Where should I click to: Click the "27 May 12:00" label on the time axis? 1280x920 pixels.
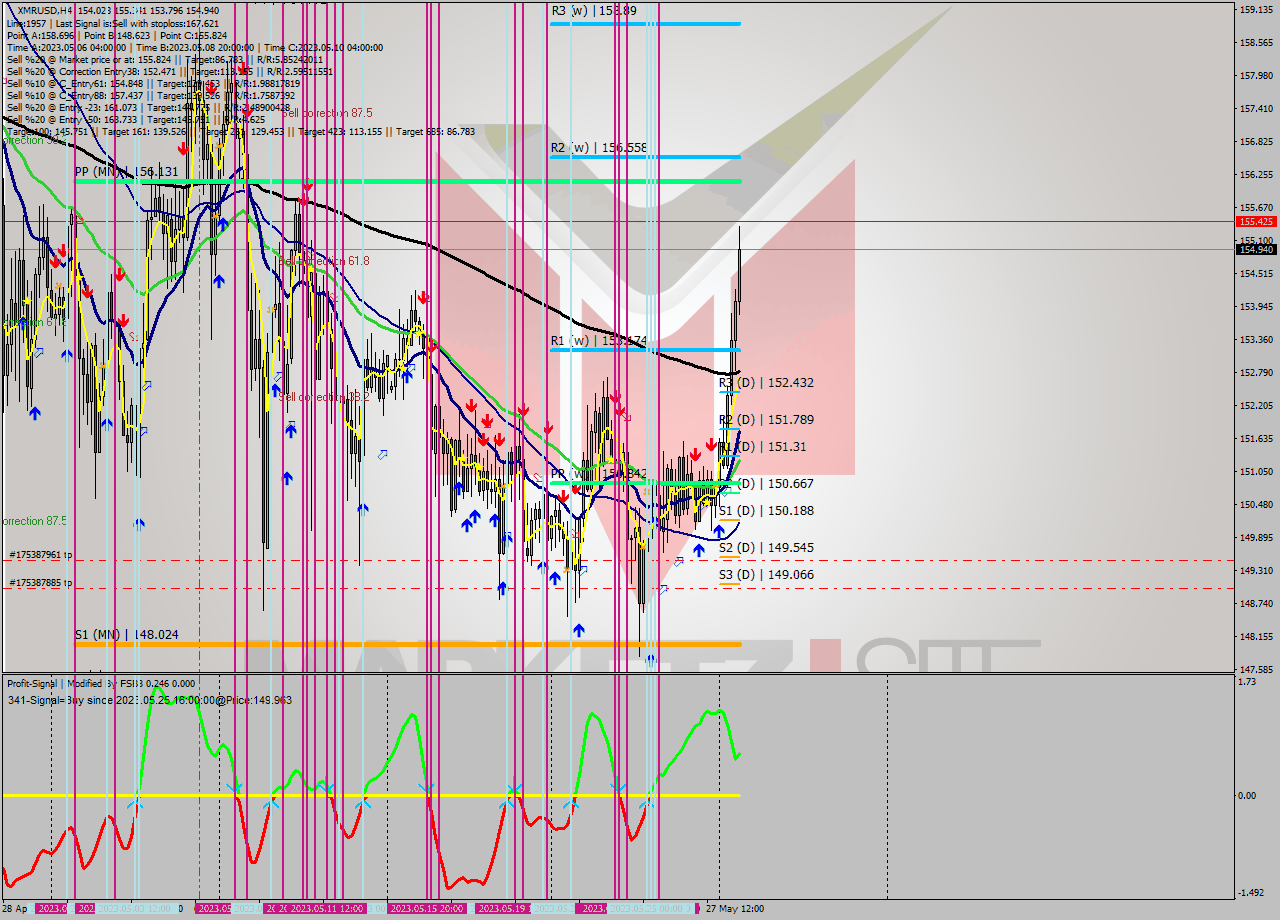tap(733, 910)
